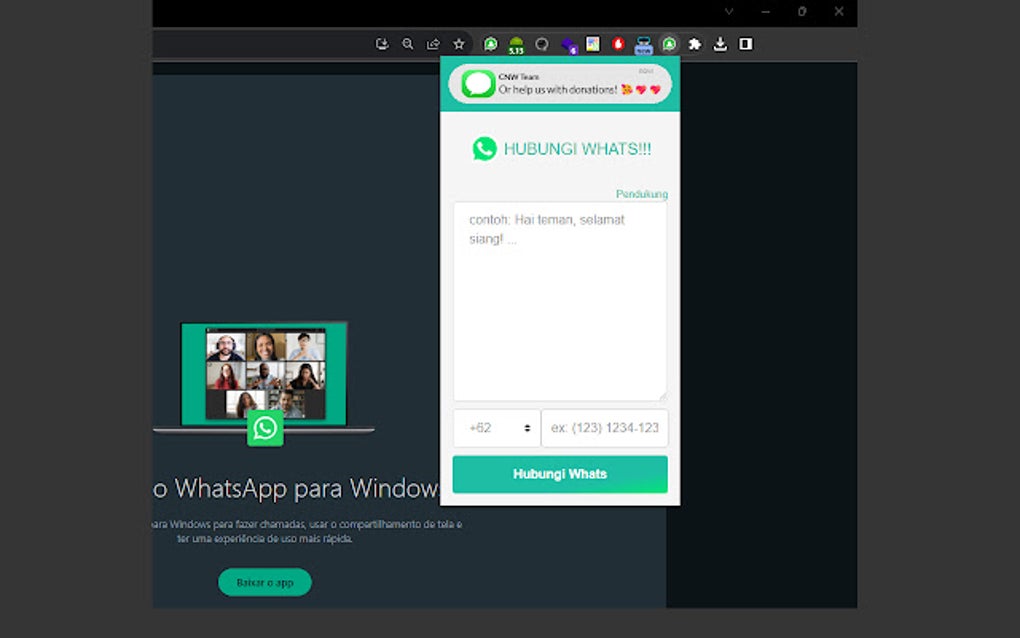Viewport: 1020px width, 638px height.
Task: Focus the message text area with contoh placeholder
Action: (x=560, y=301)
